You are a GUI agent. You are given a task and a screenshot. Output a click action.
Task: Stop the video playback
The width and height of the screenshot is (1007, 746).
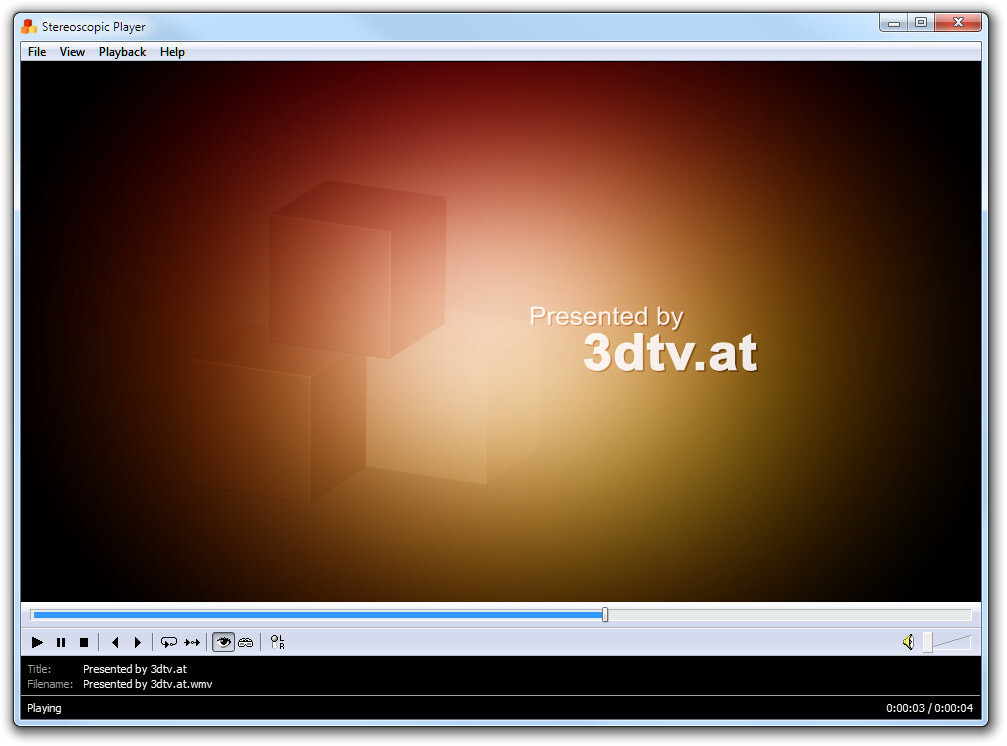(84, 642)
